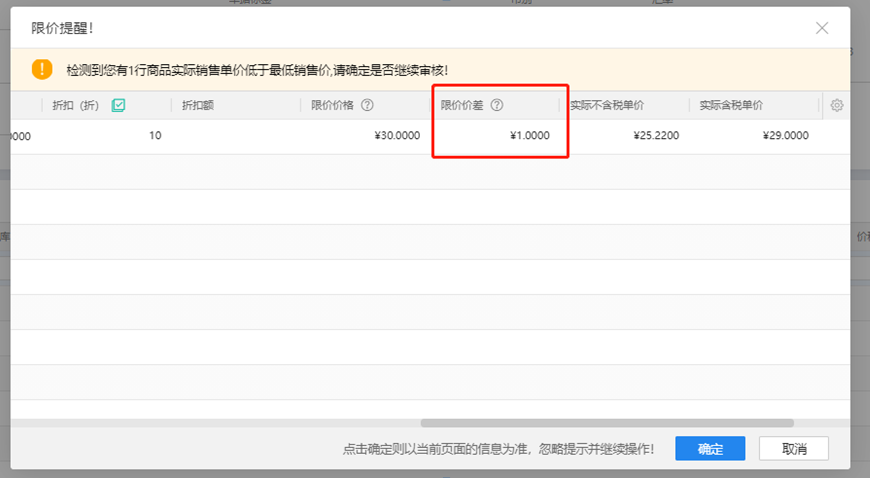Click the 实际不含税单价 column header
Screen dimensions: 870x478
click(607, 105)
